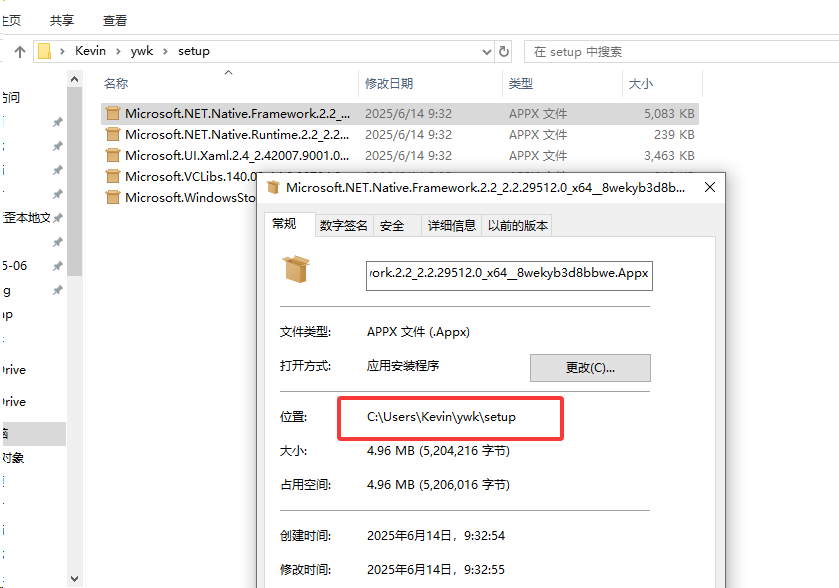Open the 详细信息 tab
The width and height of the screenshot is (839, 588).
coord(451,226)
